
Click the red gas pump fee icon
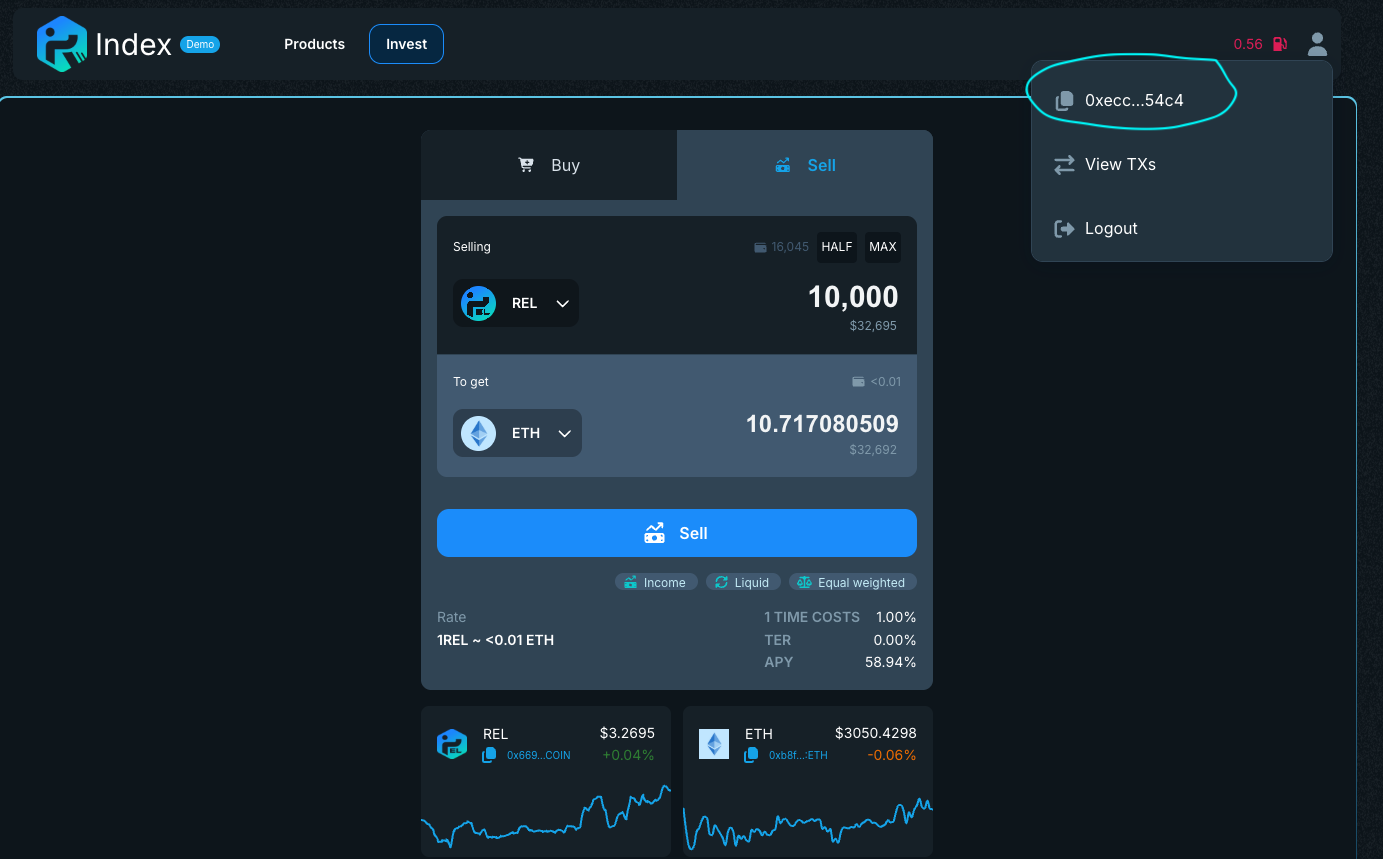point(1281,43)
